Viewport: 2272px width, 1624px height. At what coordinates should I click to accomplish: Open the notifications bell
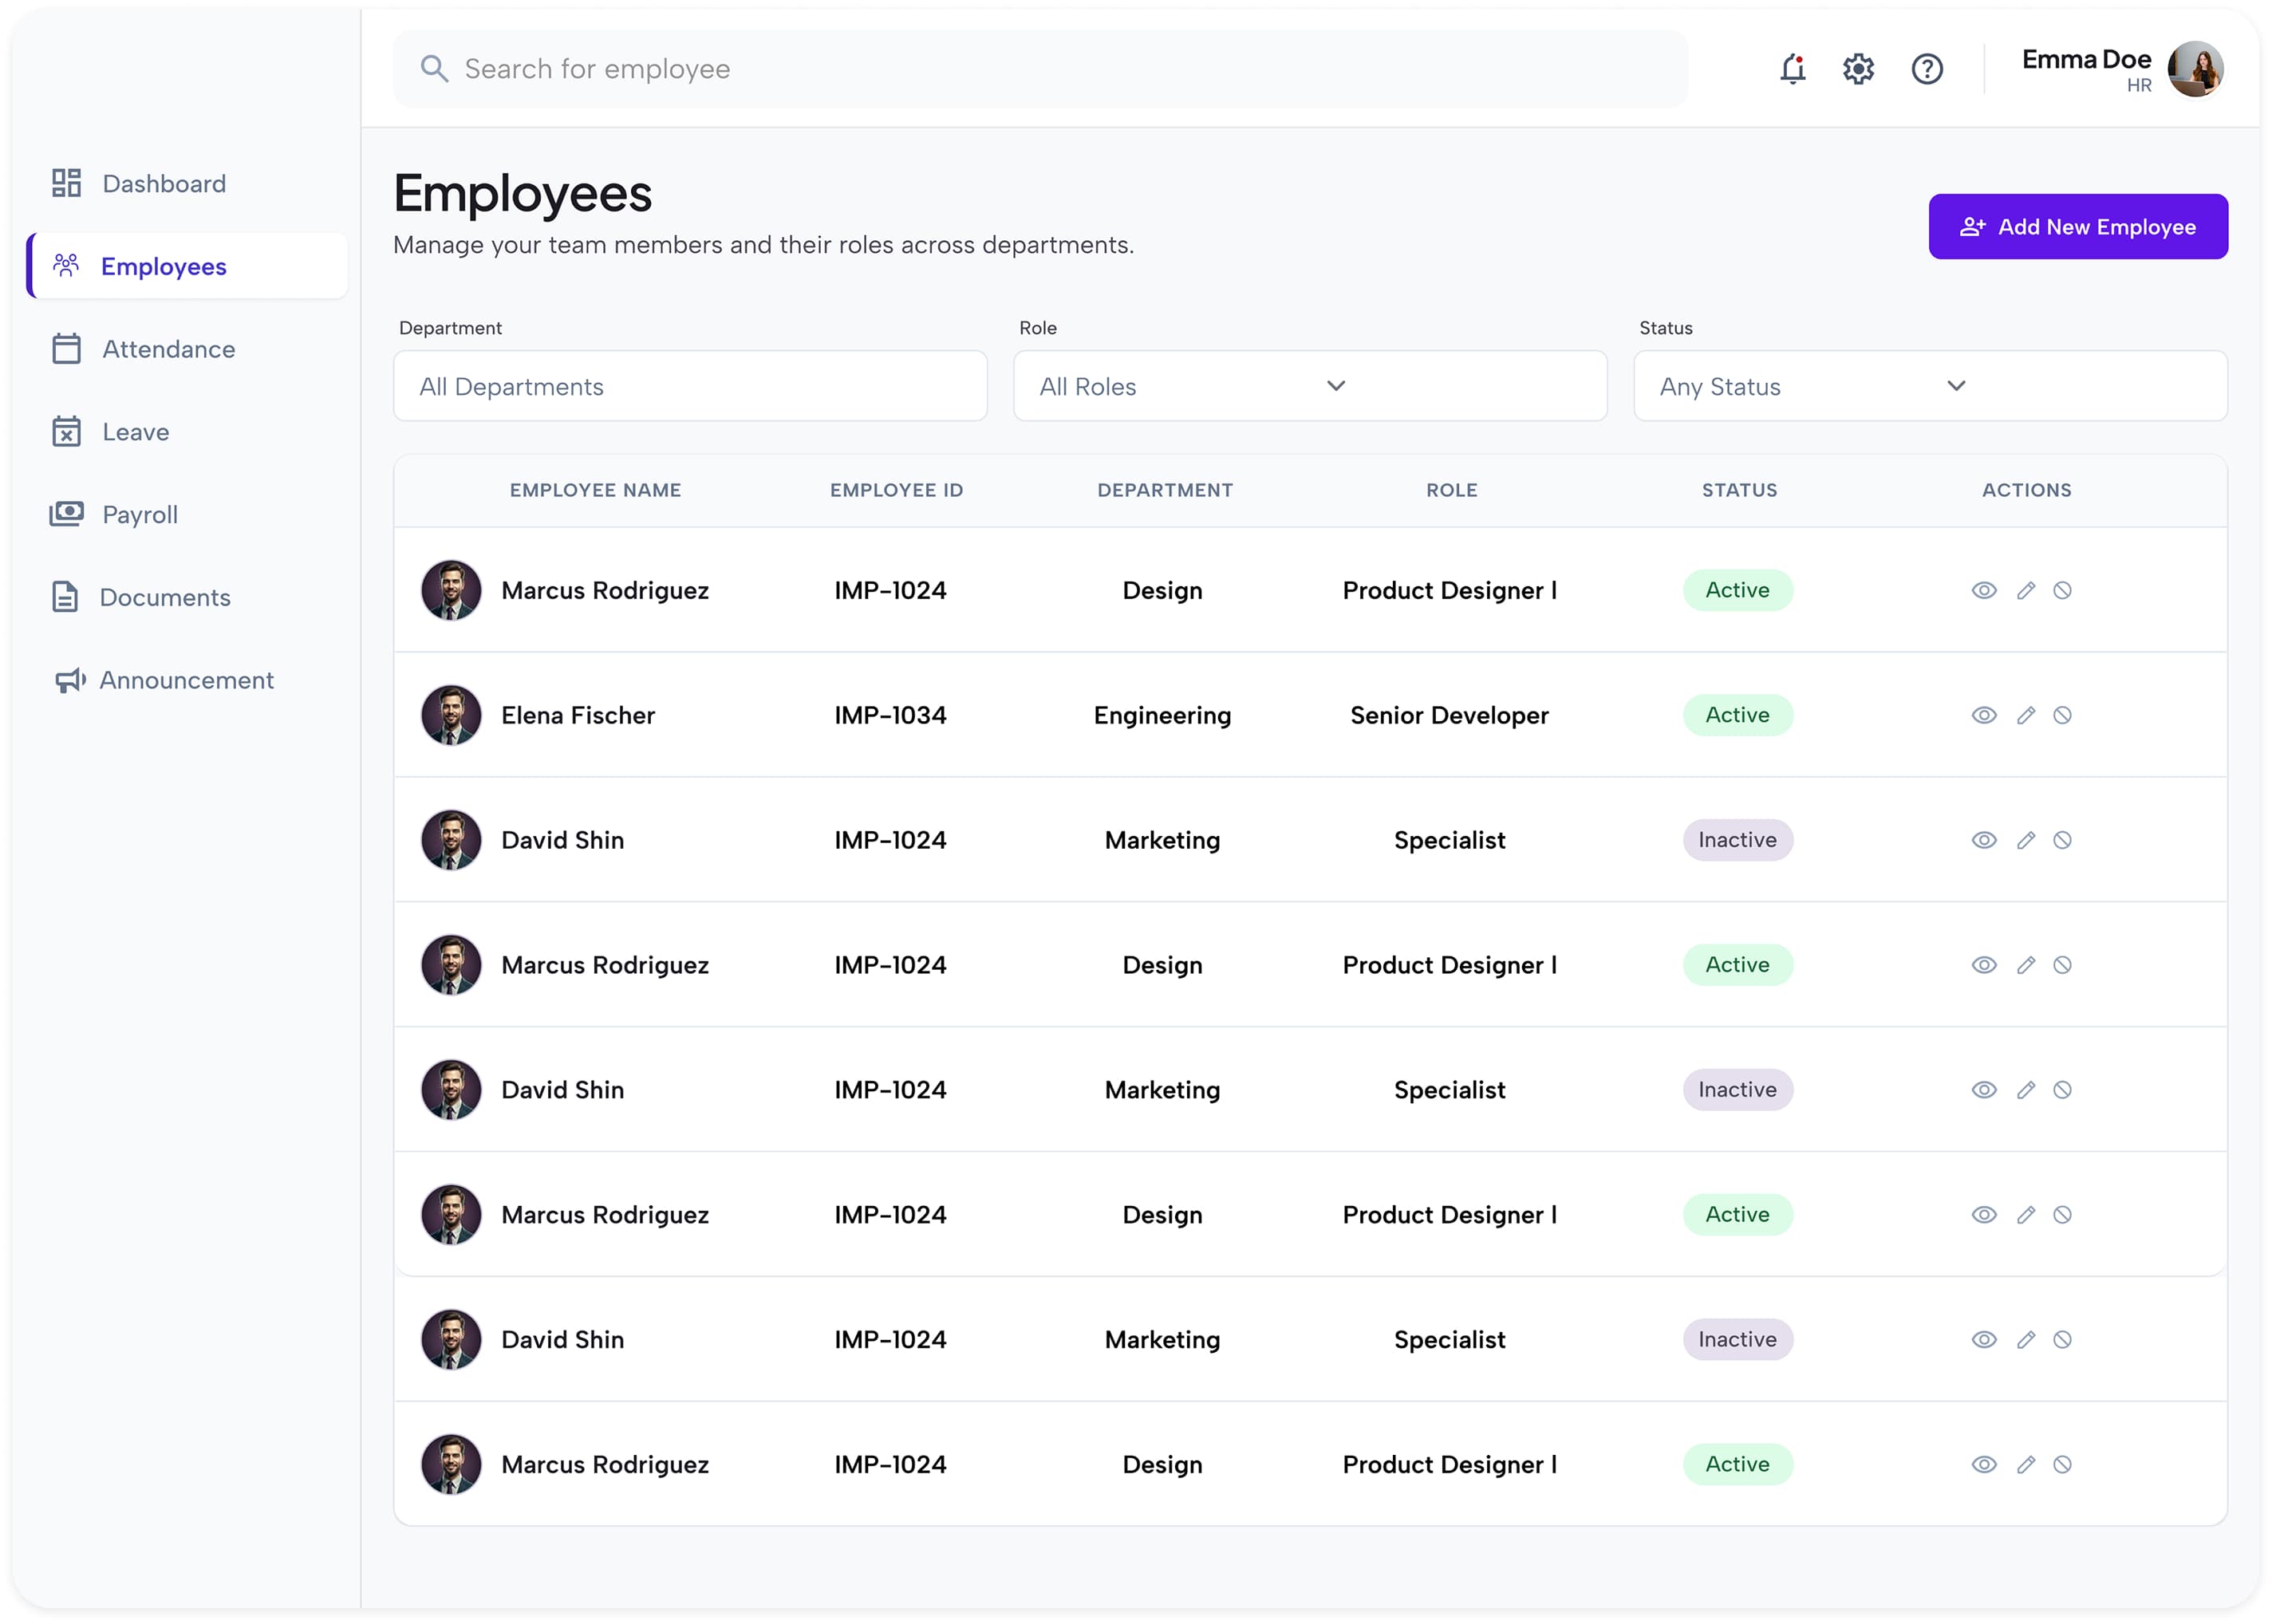point(1792,69)
